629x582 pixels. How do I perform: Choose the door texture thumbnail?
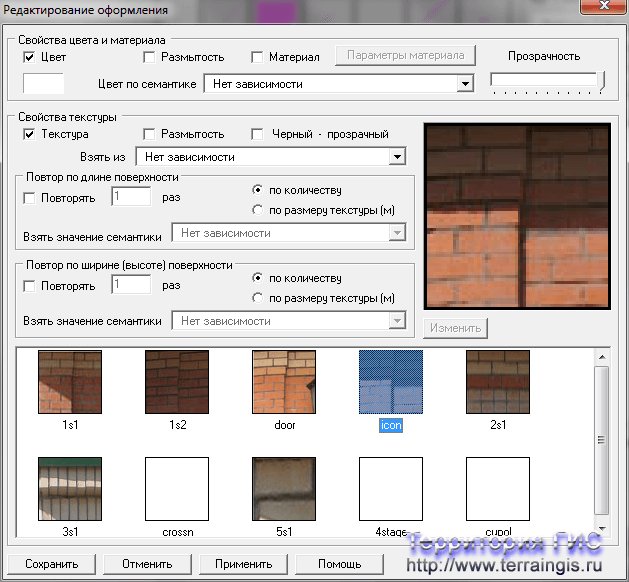[284, 382]
